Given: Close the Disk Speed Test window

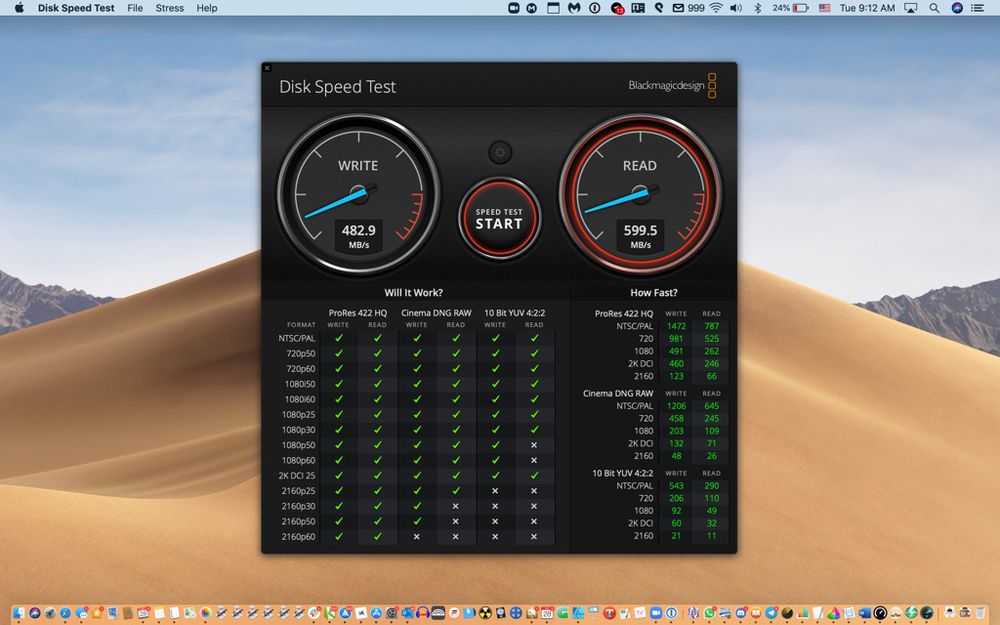Looking at the screenshot, I should click(267, 68).
